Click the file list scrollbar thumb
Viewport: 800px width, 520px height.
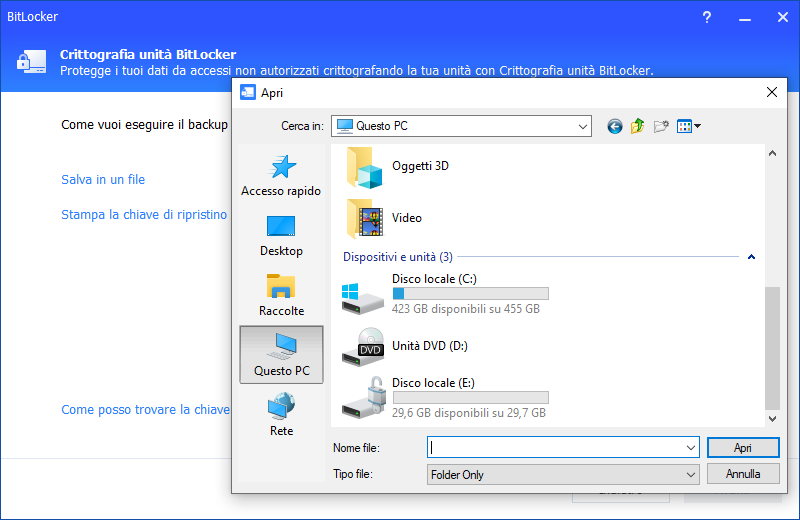click(772, 348)
